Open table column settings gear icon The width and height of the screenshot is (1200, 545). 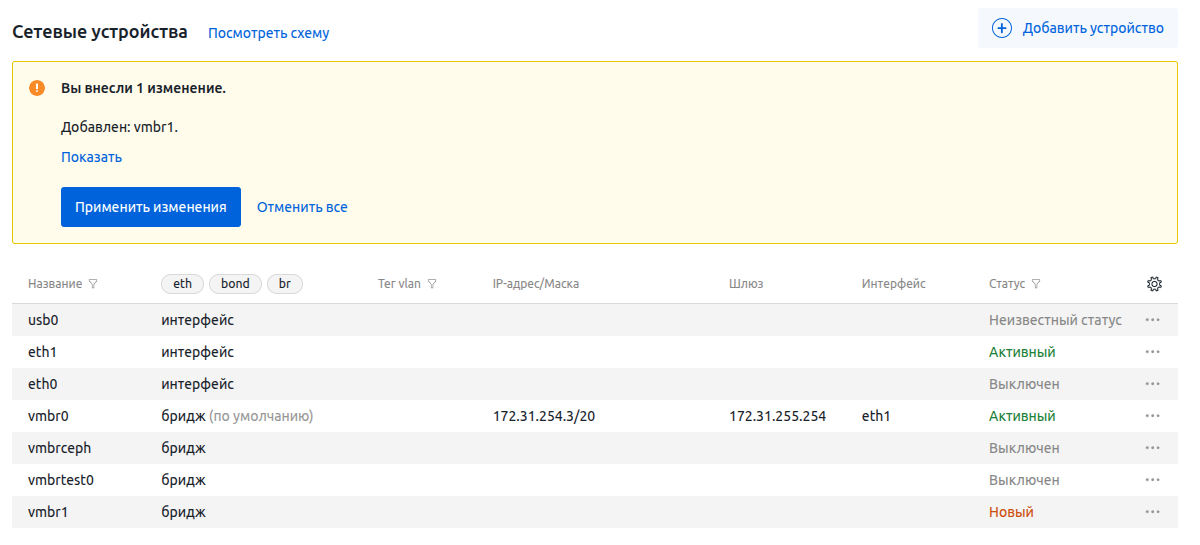point(1153,284)
